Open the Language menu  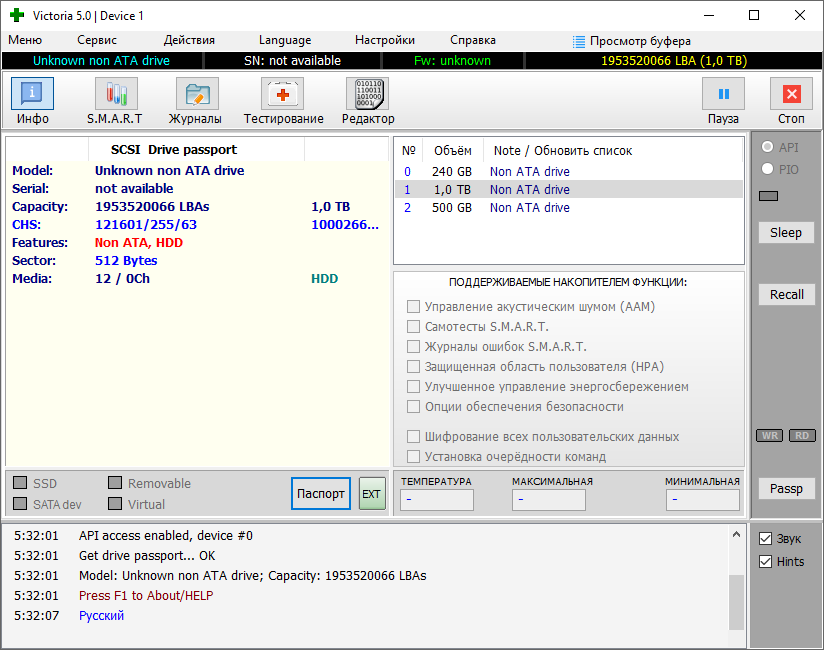tap(285, 40)
